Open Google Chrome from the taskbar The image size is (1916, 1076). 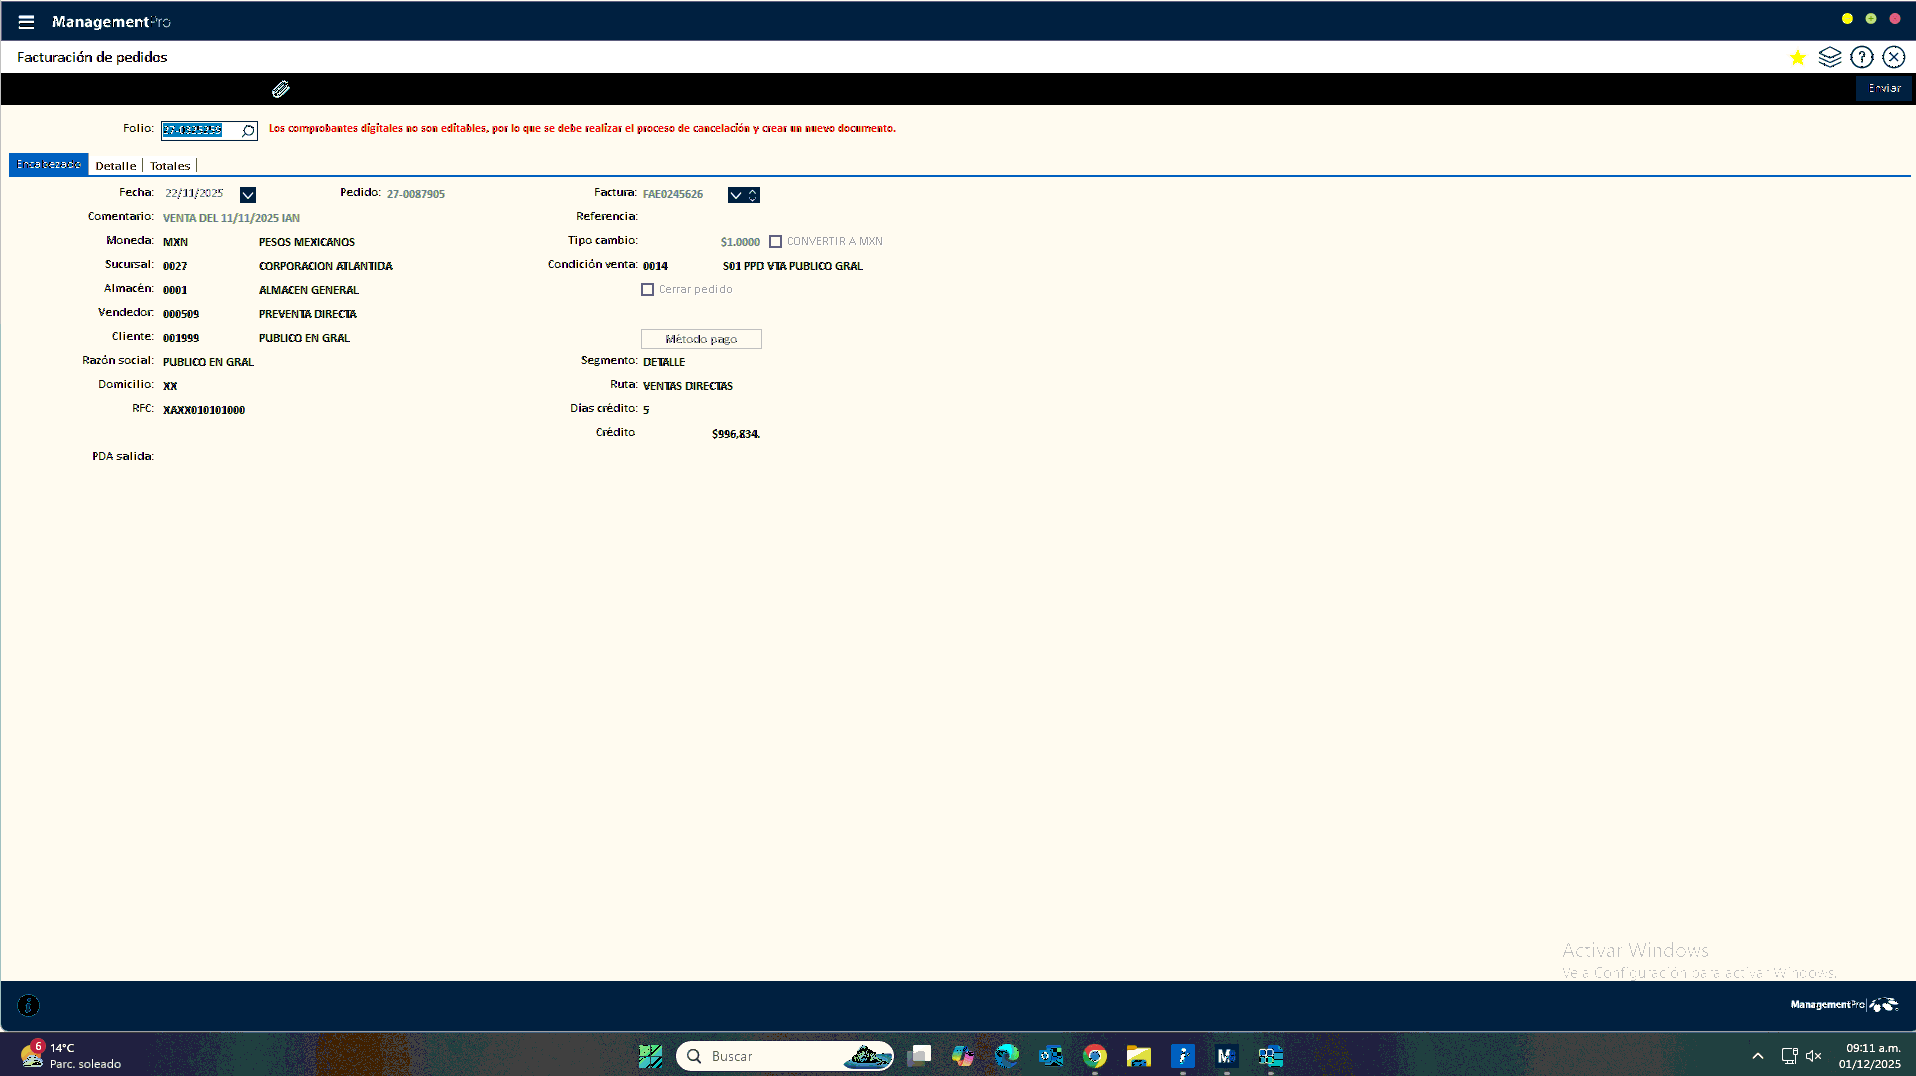pos(1095,1056)
